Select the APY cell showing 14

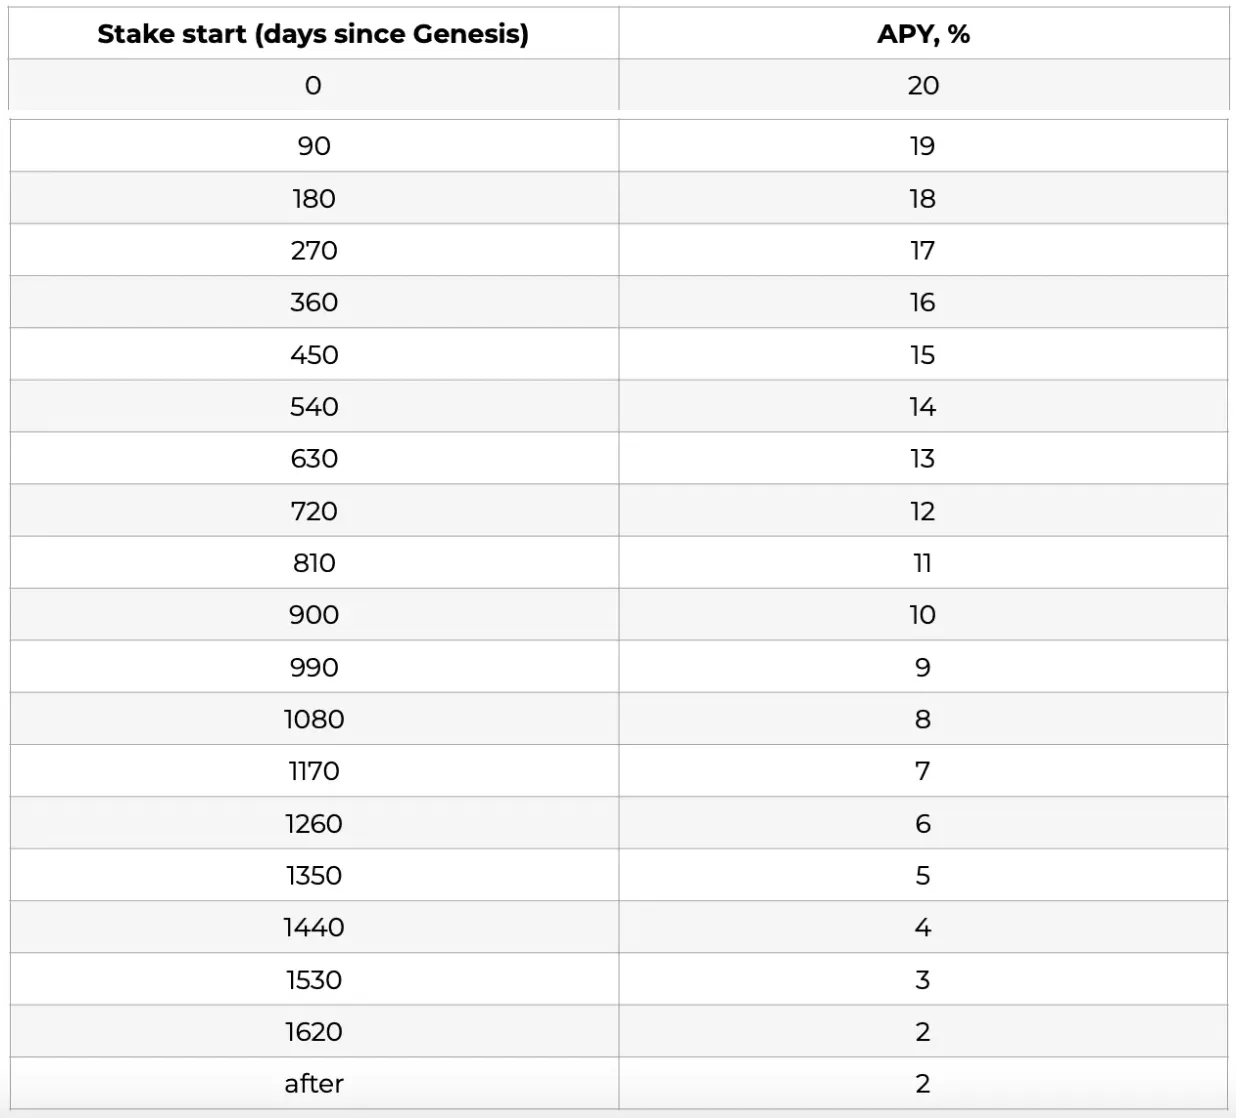pyautogui.click(x=923, y=406)
